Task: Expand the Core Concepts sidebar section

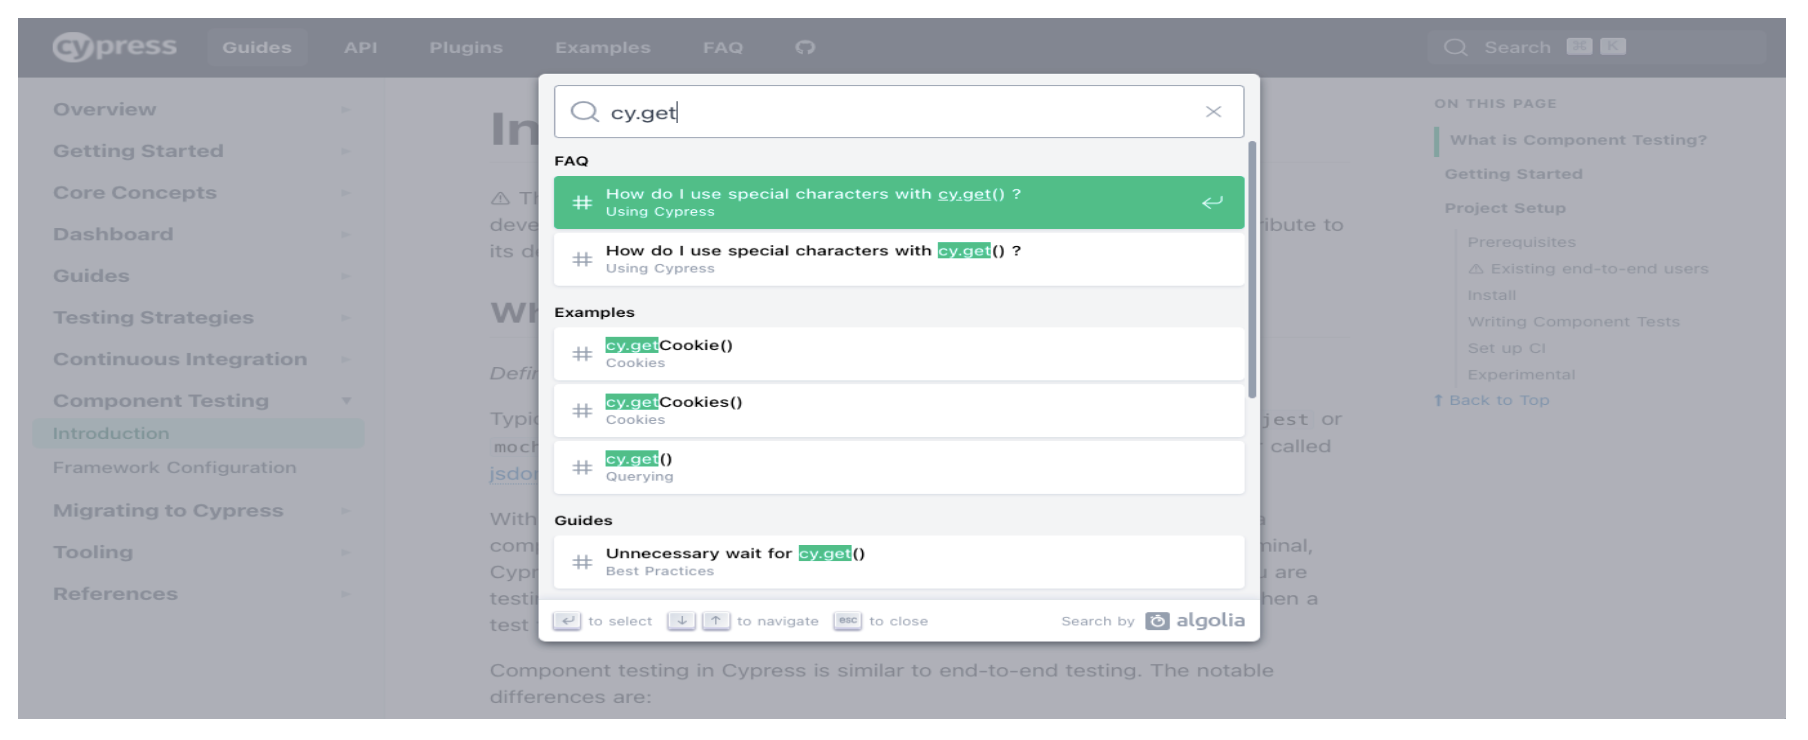Action: tap(346, 193)
